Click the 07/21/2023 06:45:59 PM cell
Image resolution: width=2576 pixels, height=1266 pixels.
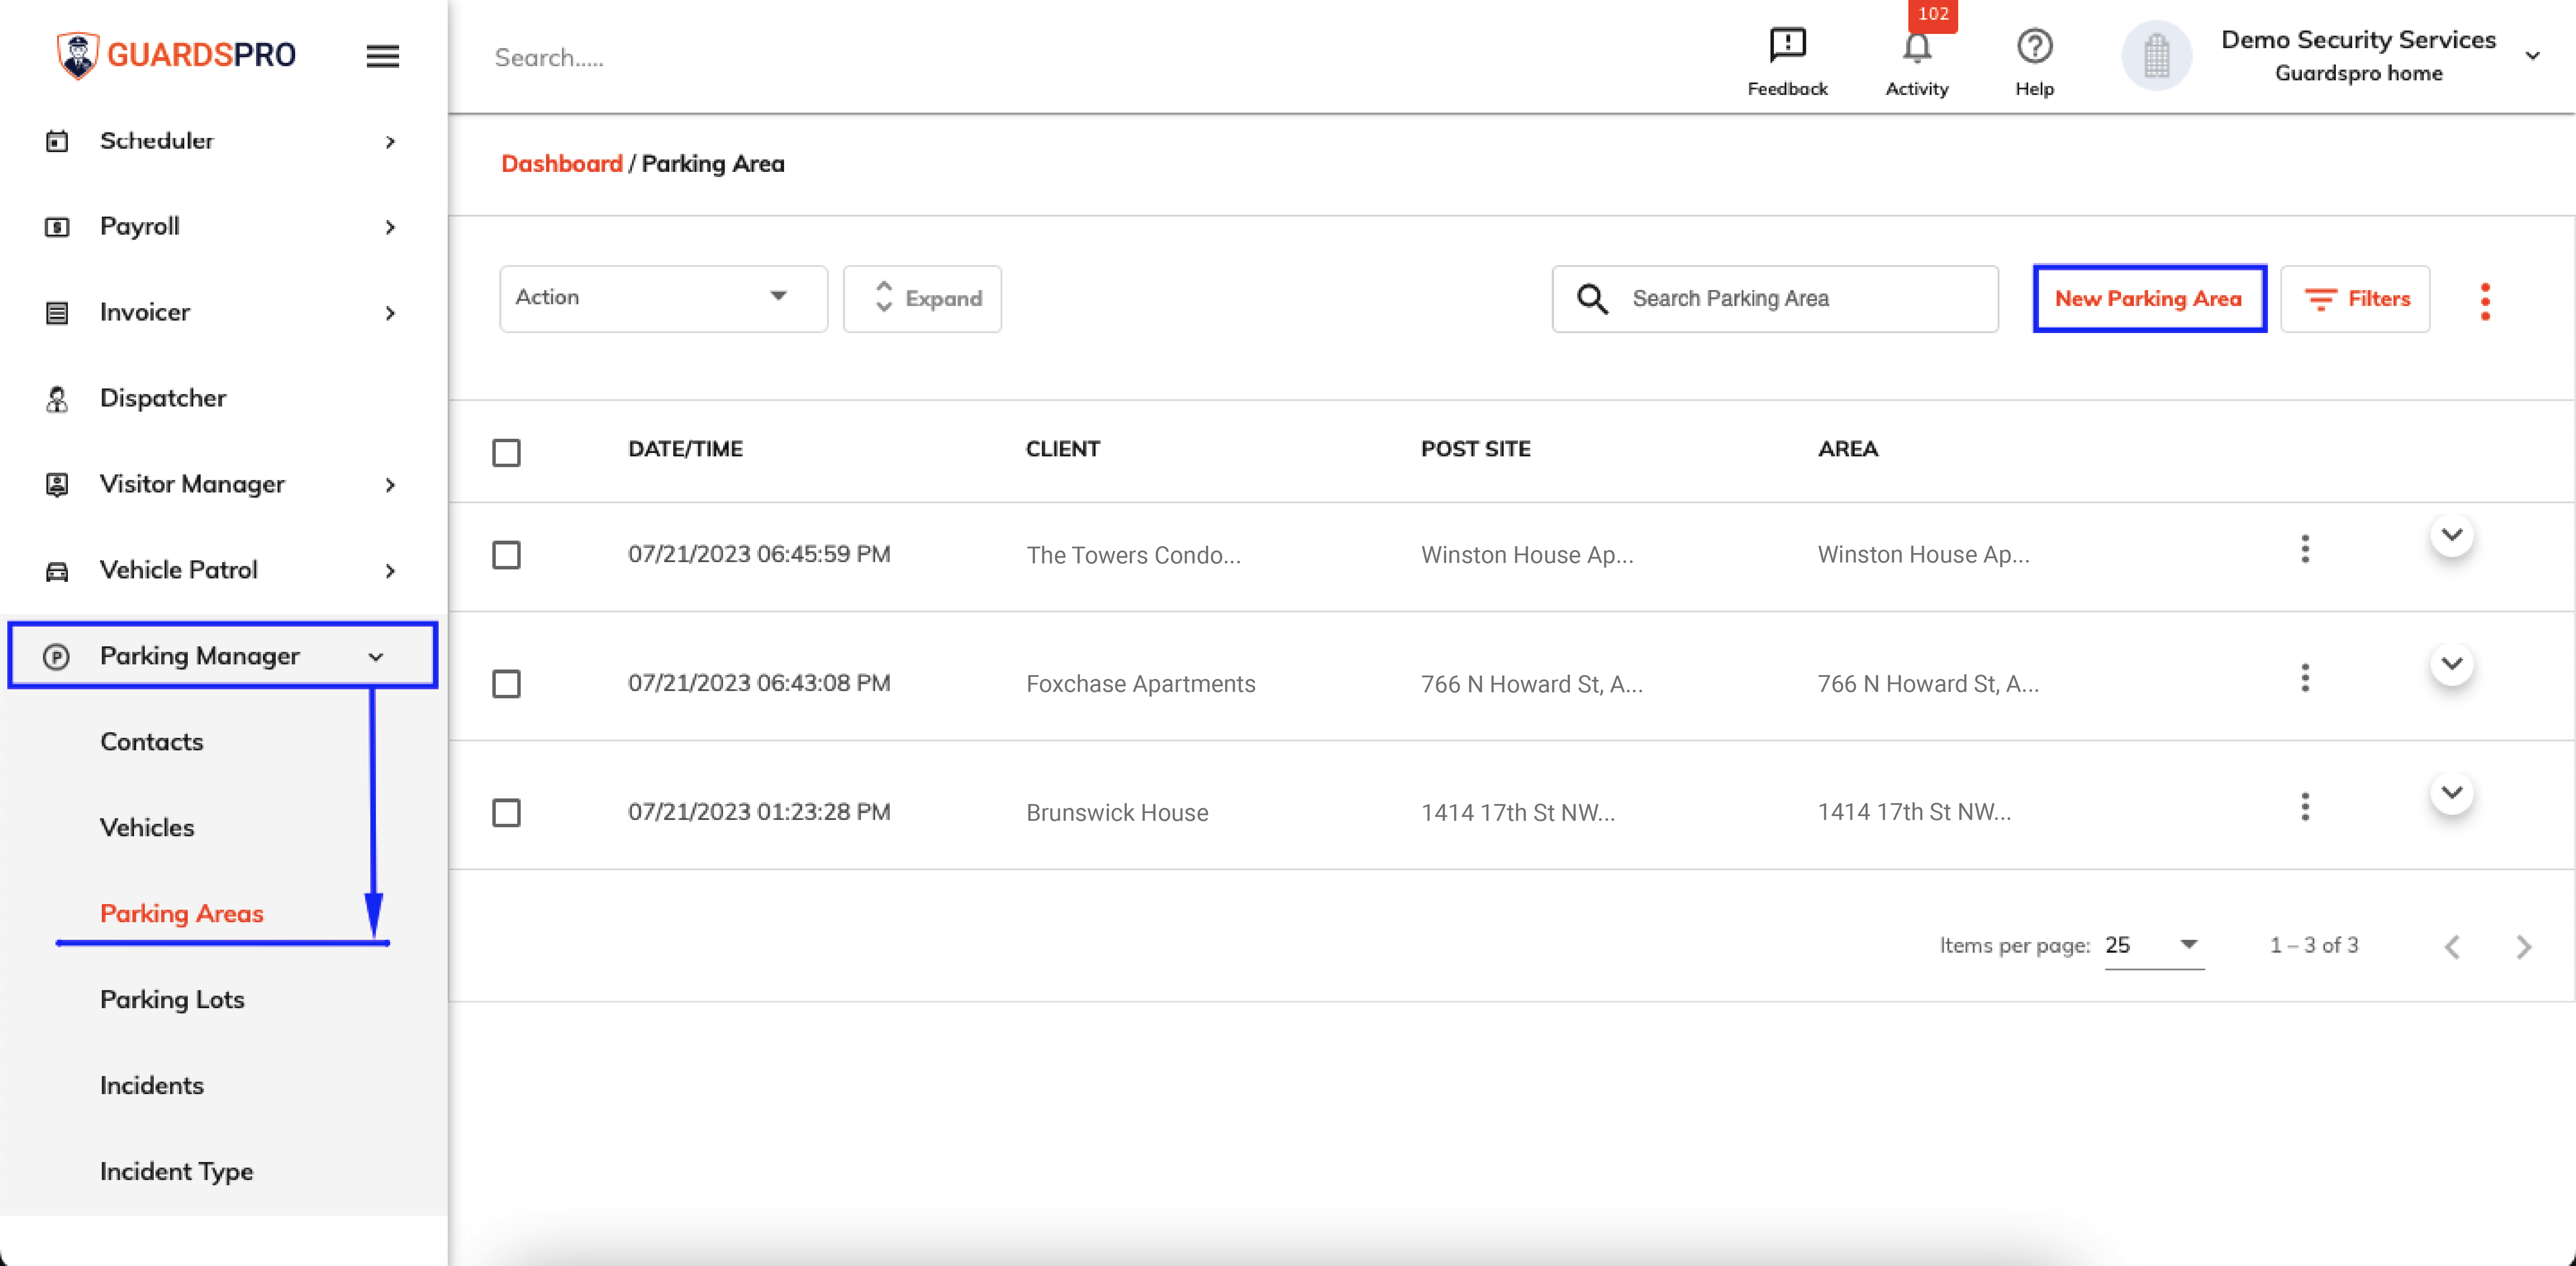click(759, 554)
